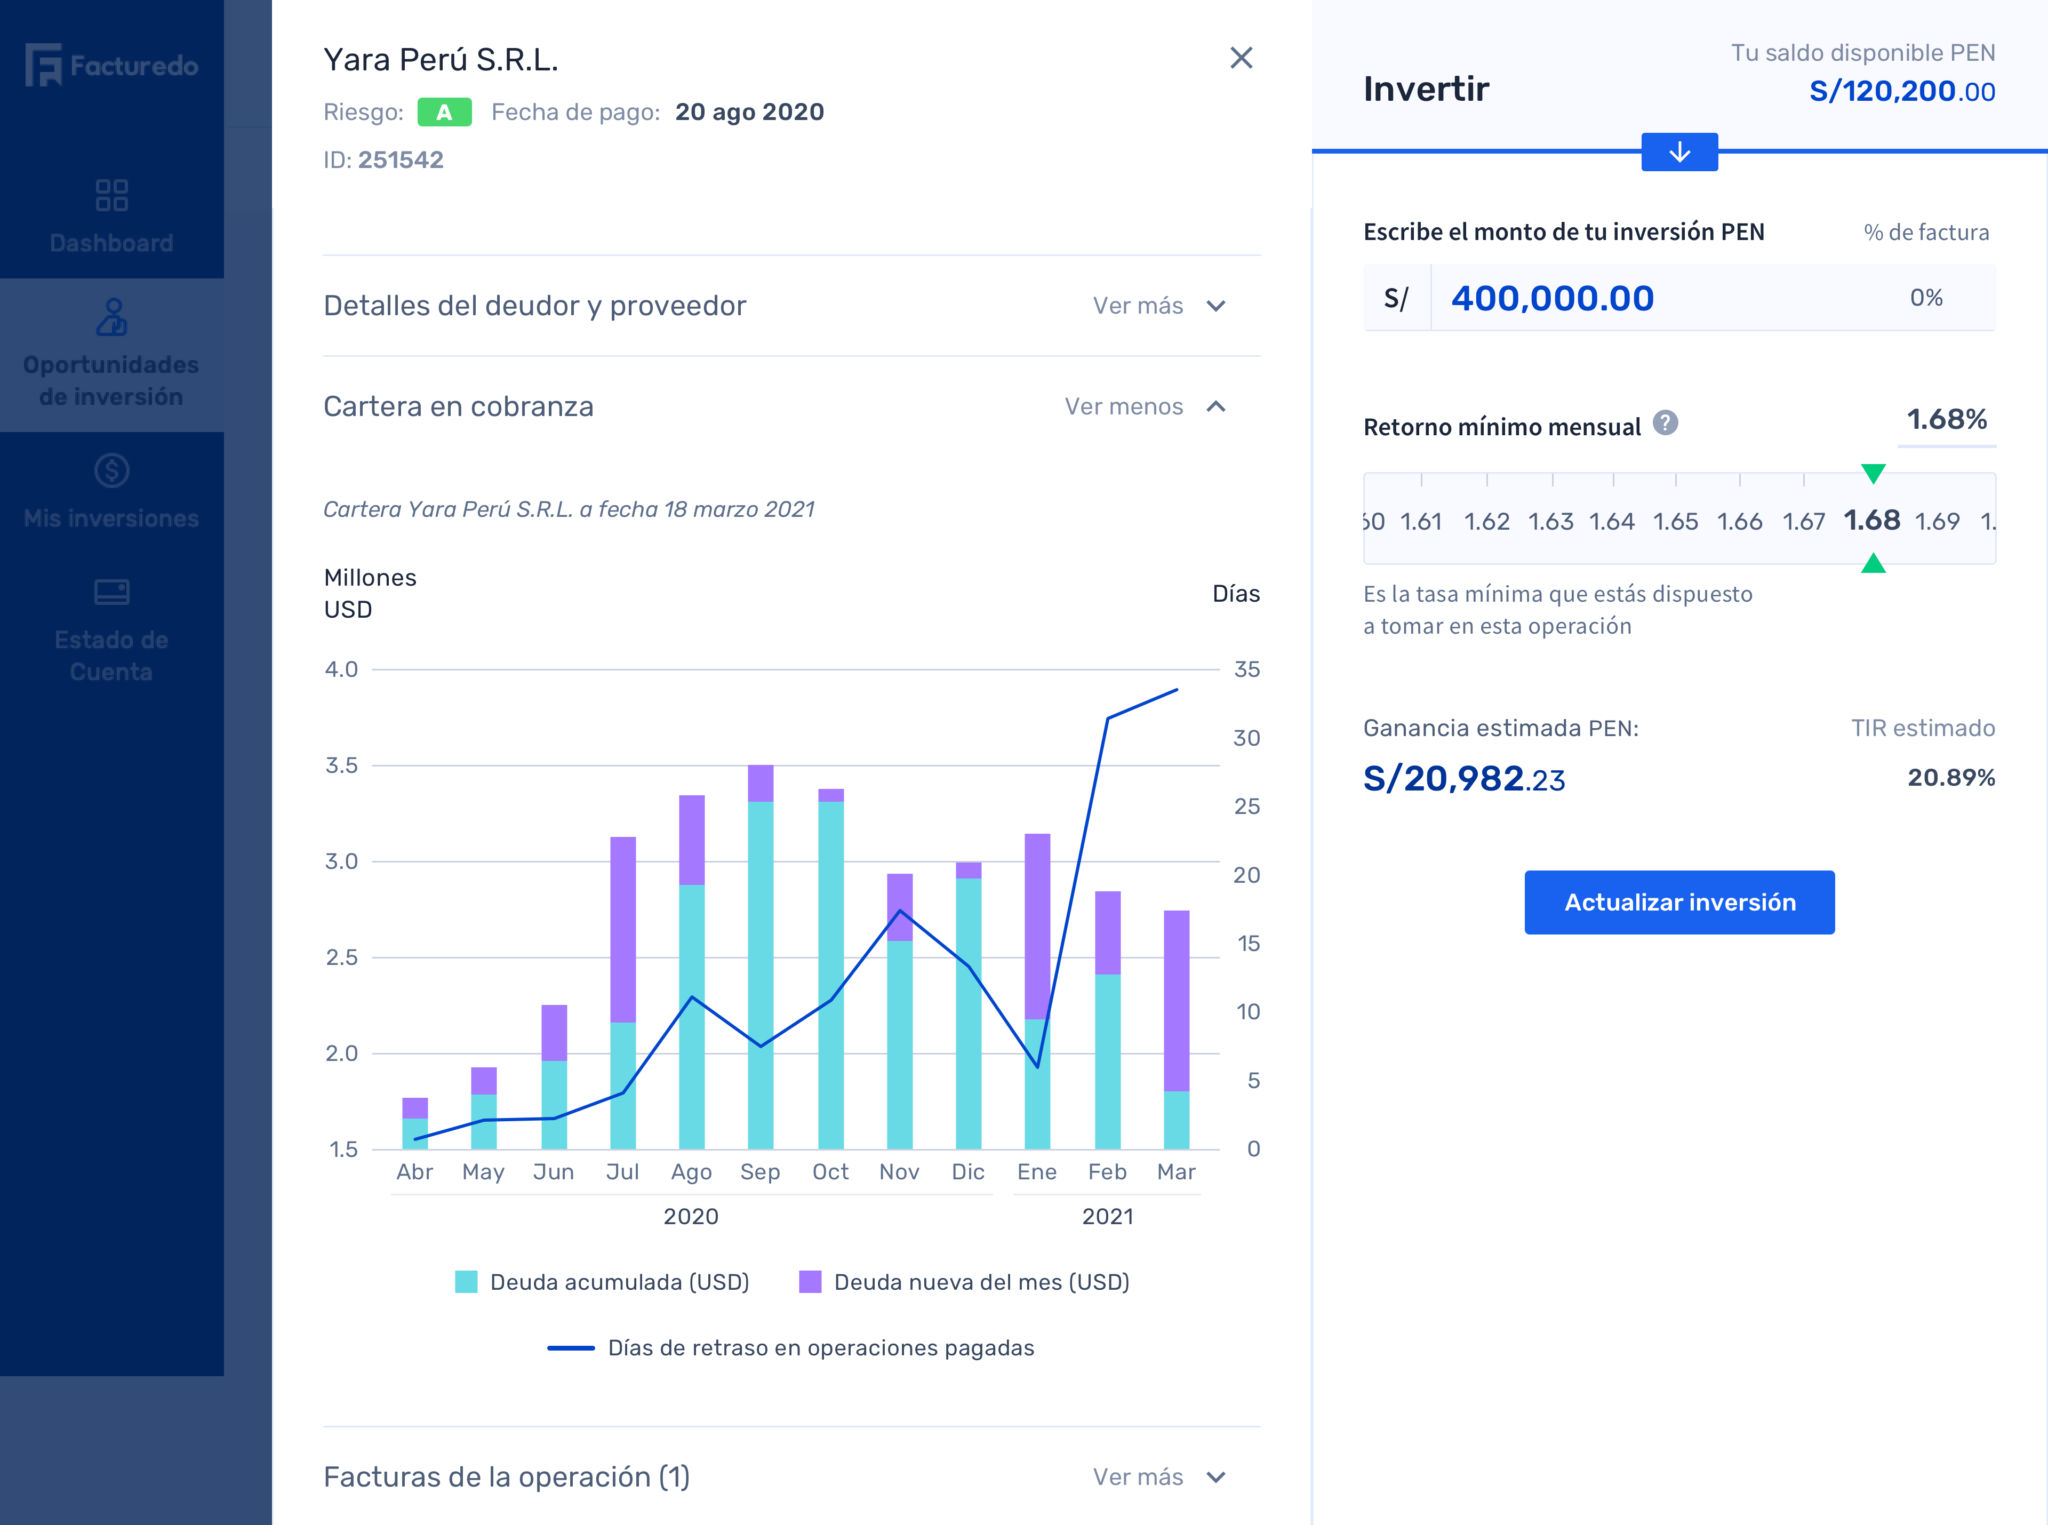Open Estado de Cuenta menu item
2048x1525 pixels.
[x=111, y=630]
